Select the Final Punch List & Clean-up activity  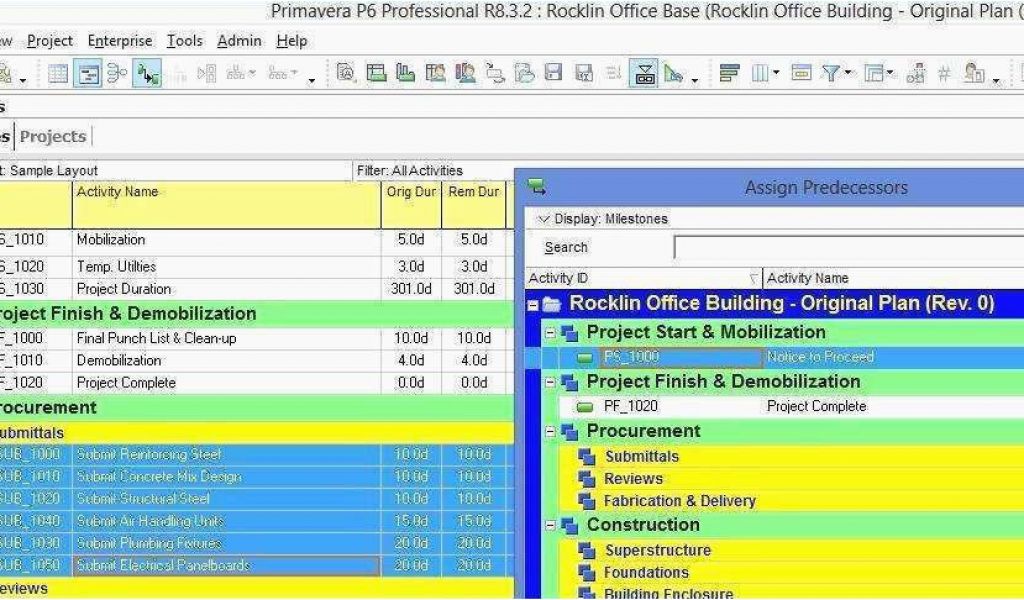255,338
